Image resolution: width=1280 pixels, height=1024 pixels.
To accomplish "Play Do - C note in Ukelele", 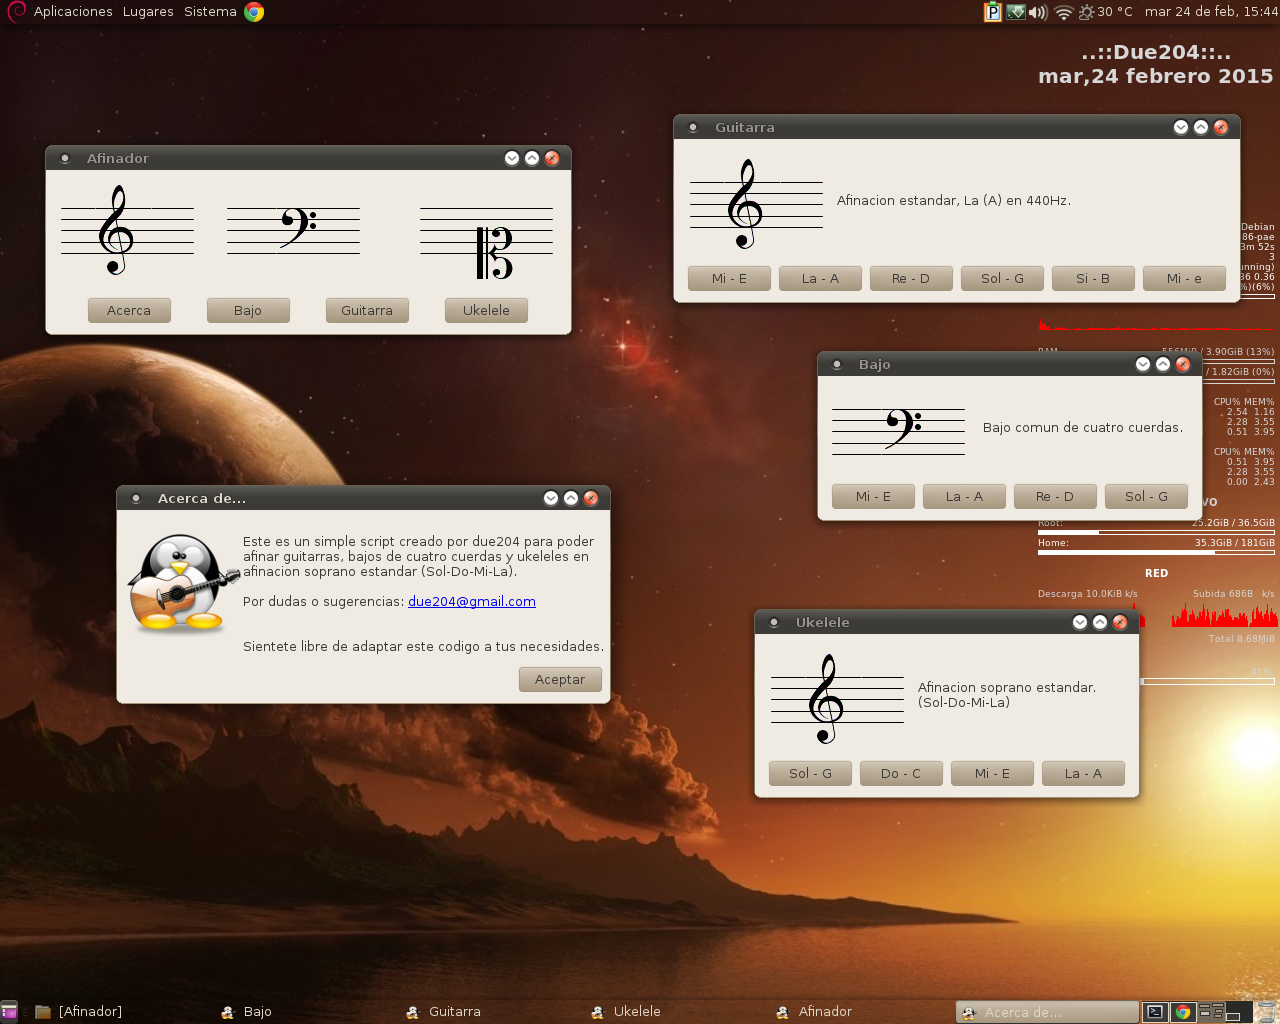I will (x=901, y=773).
